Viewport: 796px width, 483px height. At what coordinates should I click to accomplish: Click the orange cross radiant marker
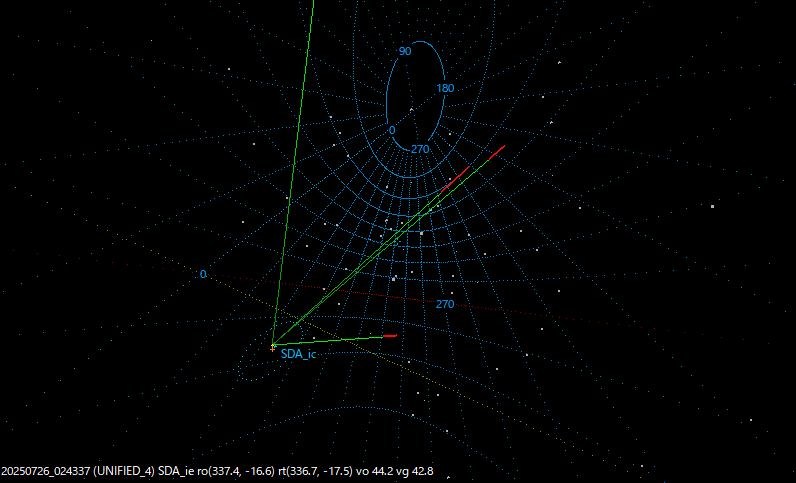coord(273,348)
